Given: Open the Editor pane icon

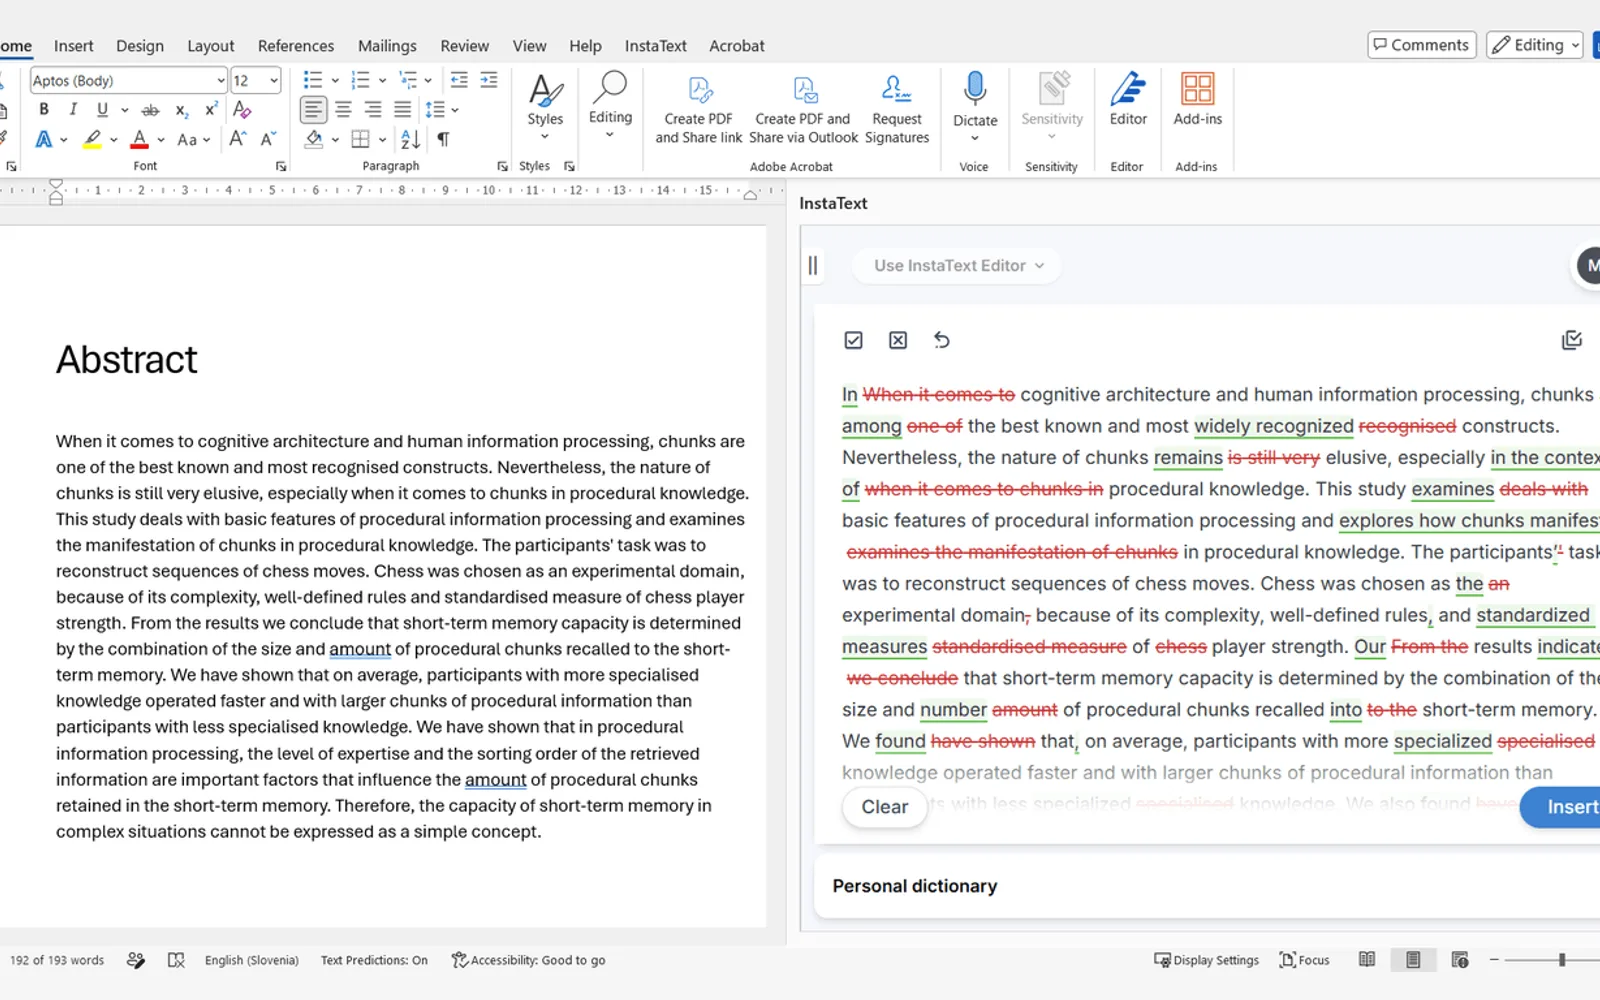Looking at the screenshot, I should pyautogui.click(x=1128, y=100).
